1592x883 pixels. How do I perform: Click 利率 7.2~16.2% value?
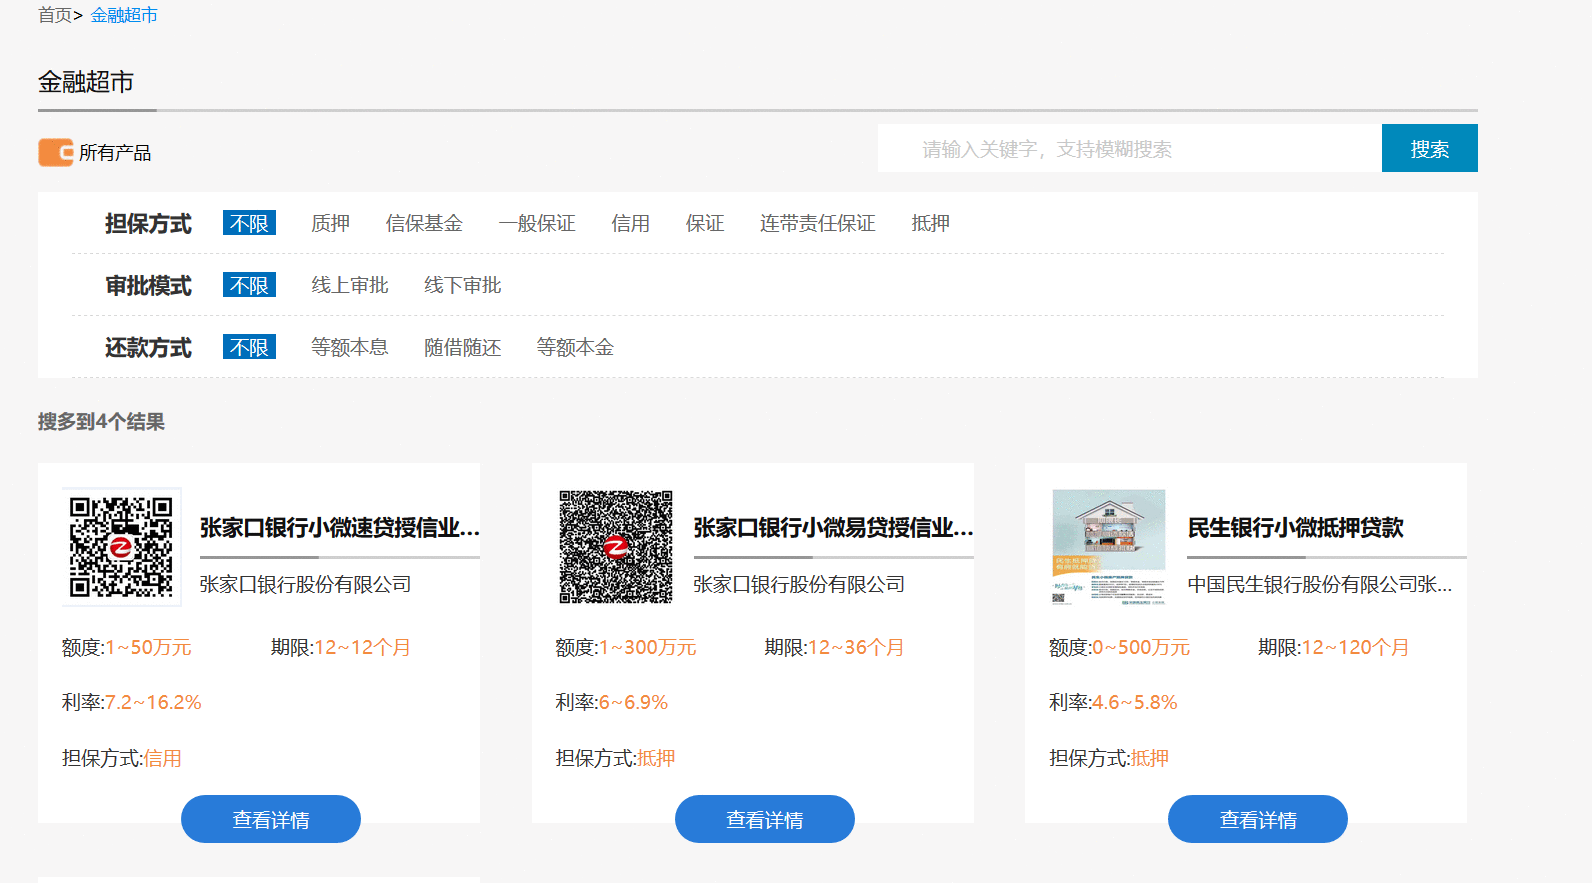tap(153, 702)
